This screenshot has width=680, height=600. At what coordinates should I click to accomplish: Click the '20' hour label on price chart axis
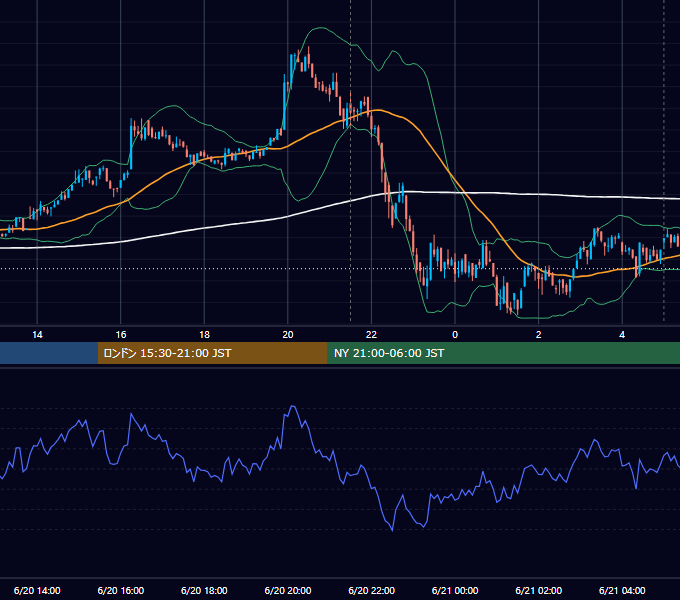point(288,335)
